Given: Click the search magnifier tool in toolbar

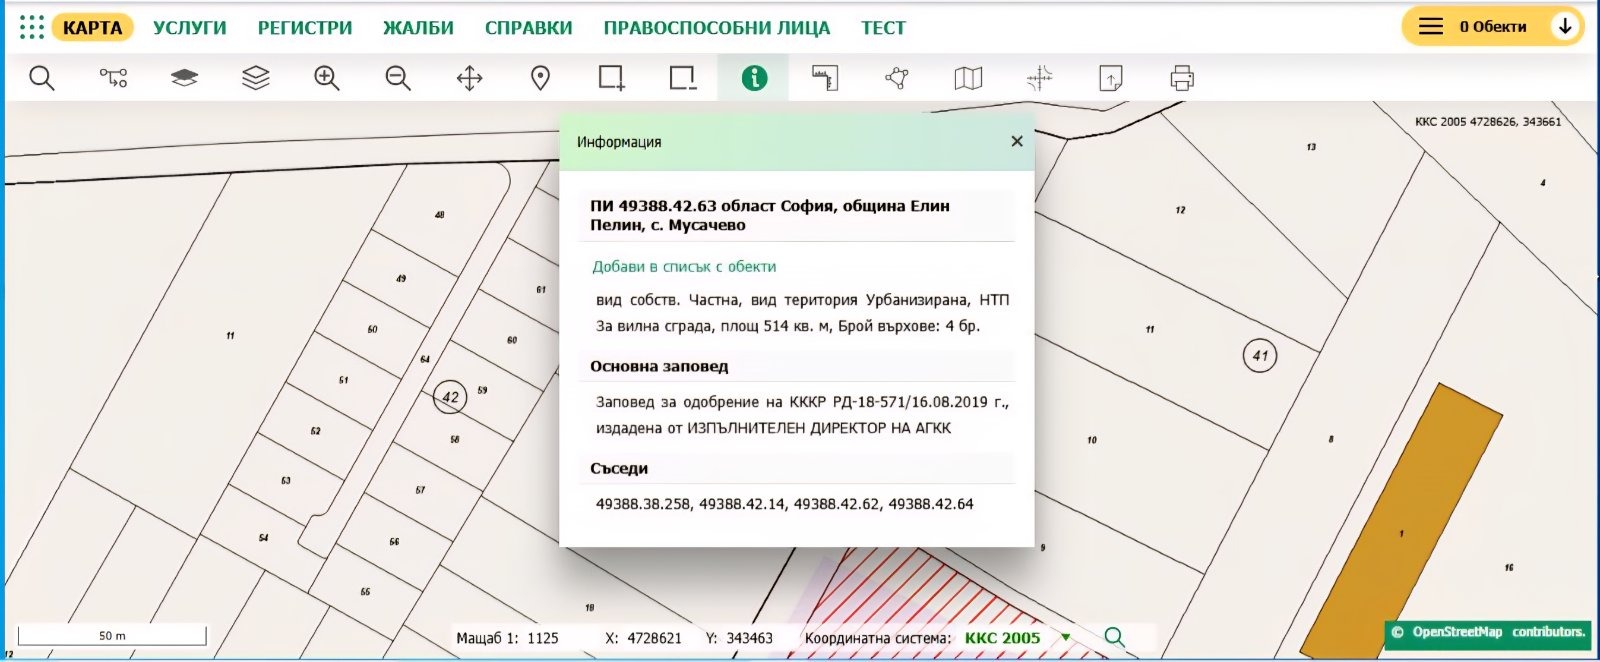Looking at the screenshot, I should [x=42, y=78].
